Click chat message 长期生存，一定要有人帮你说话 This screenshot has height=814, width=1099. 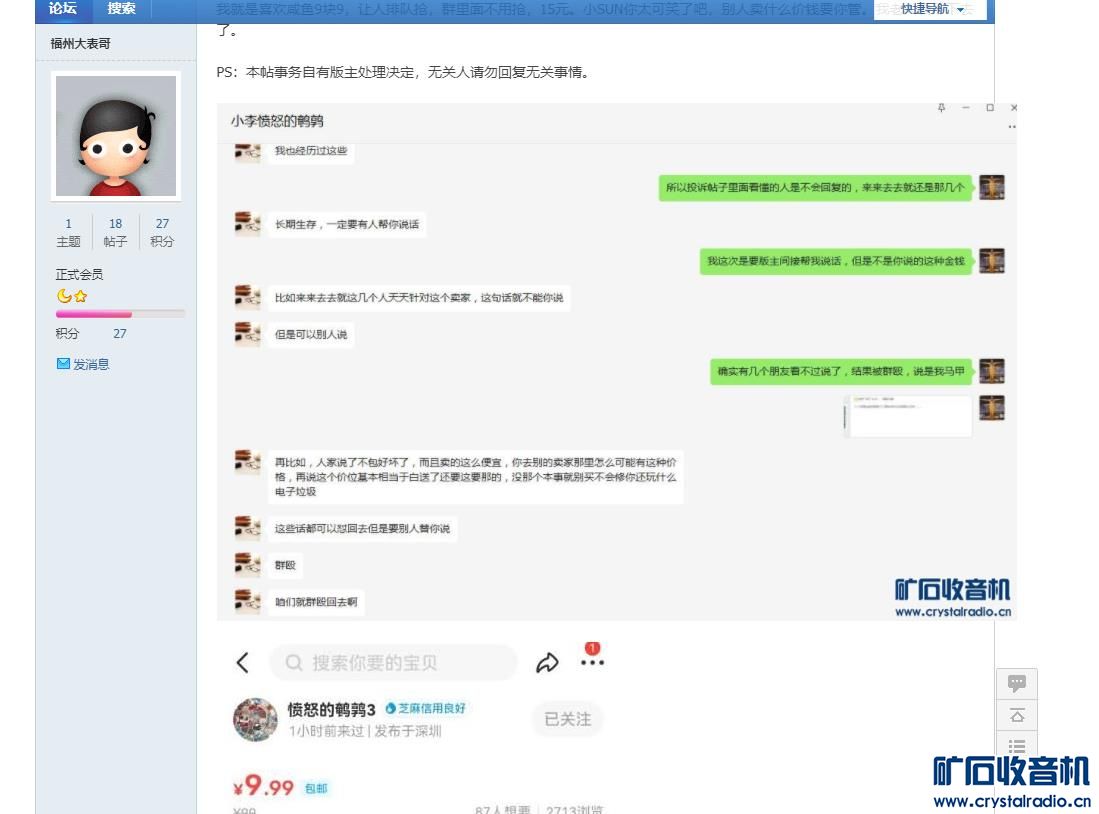point(347,224)
